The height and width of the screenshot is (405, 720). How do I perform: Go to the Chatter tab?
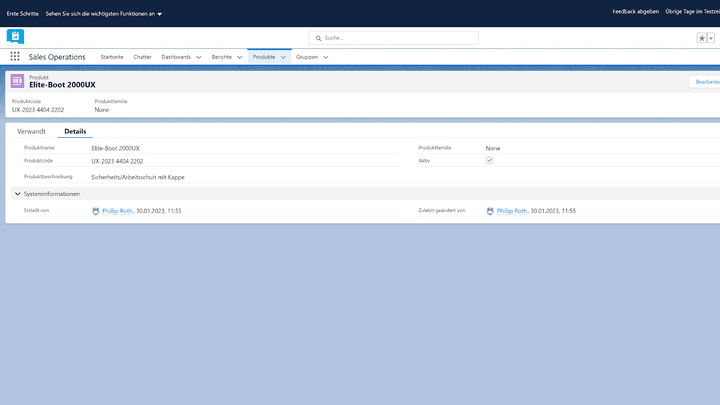click(142, 57)
